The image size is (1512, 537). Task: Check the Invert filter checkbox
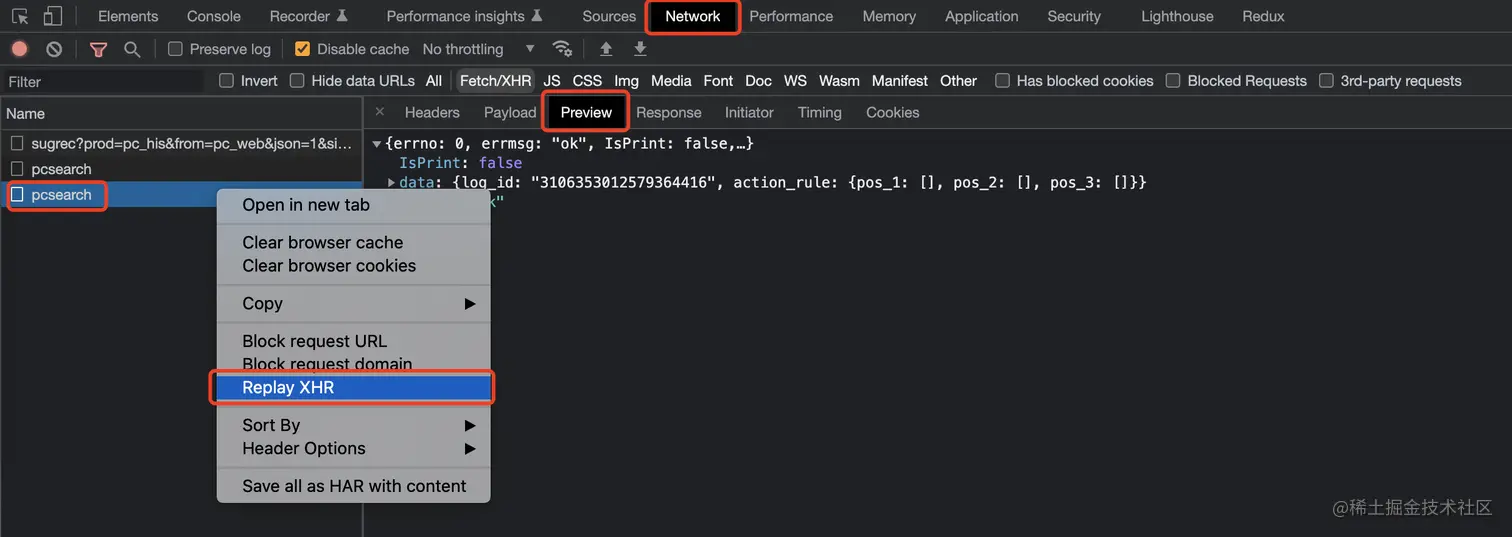tap(226, 81)
